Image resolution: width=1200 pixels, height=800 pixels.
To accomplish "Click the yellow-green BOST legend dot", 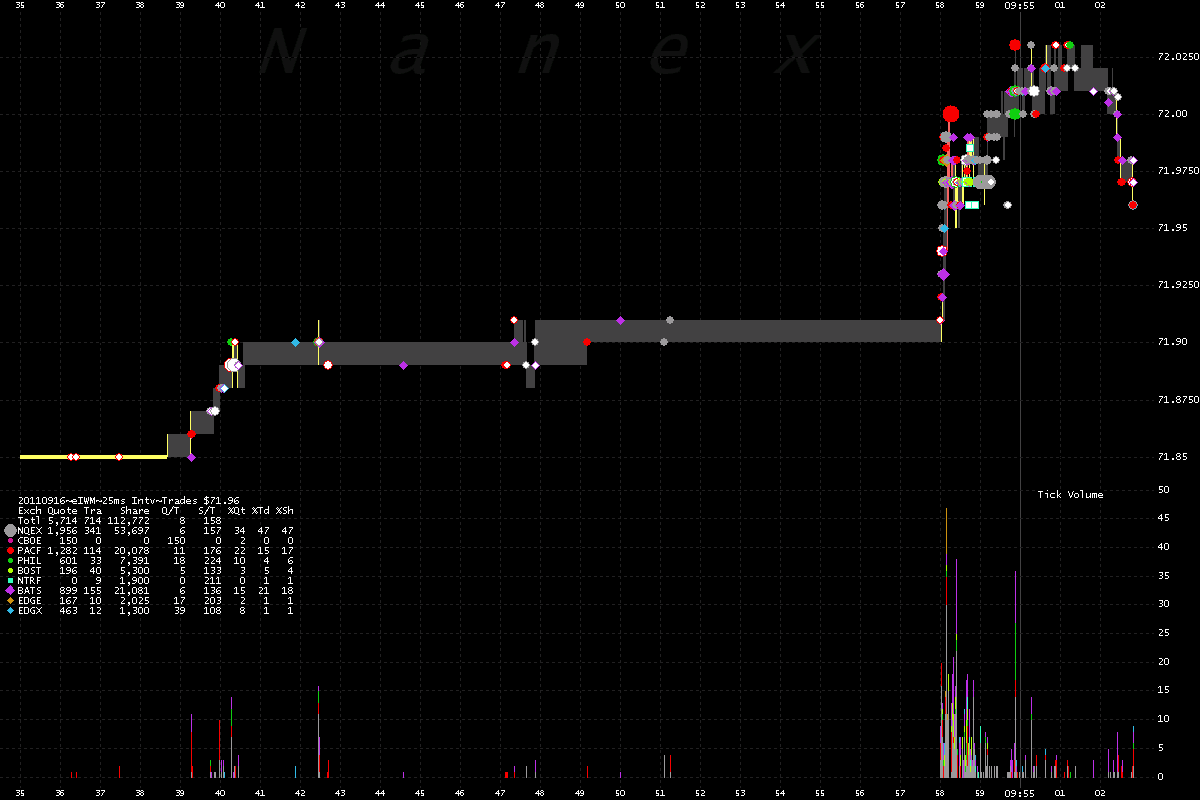I will pyautogui.click(x=10, y=570).
